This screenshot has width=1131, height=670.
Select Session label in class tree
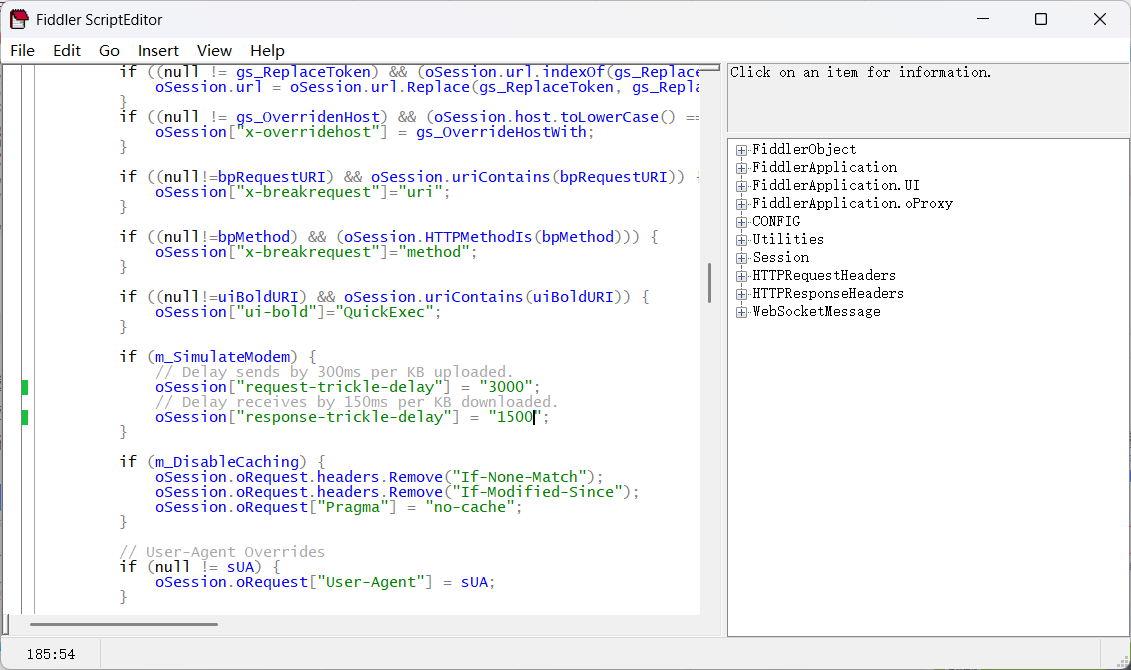coord(780,257)
